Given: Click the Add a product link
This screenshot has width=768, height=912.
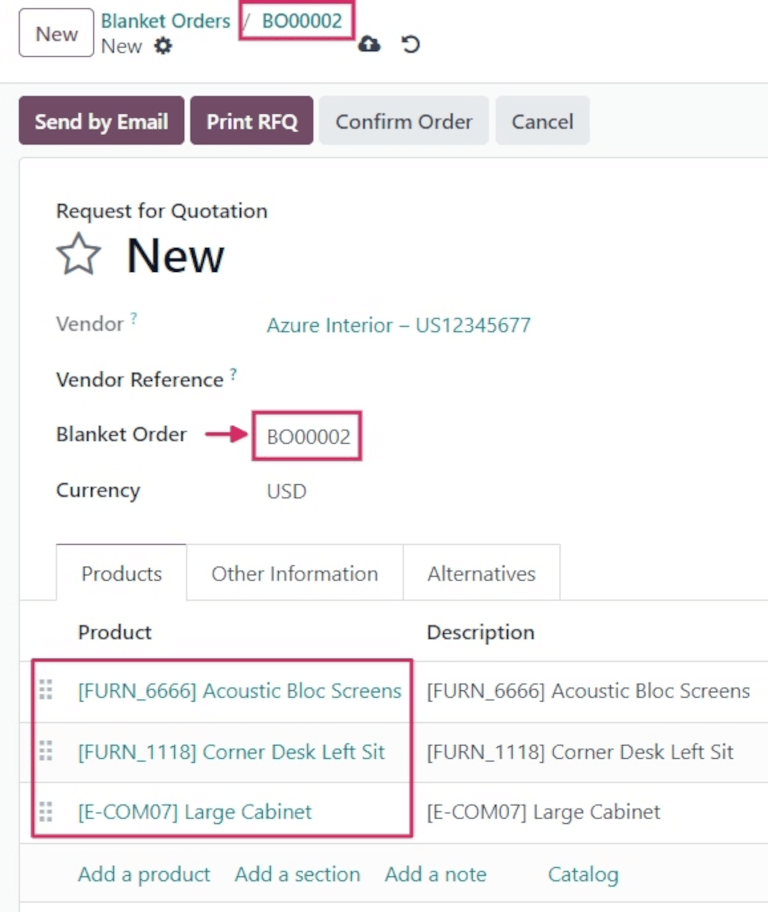Looking at the screenshot, I should (144, 874).
